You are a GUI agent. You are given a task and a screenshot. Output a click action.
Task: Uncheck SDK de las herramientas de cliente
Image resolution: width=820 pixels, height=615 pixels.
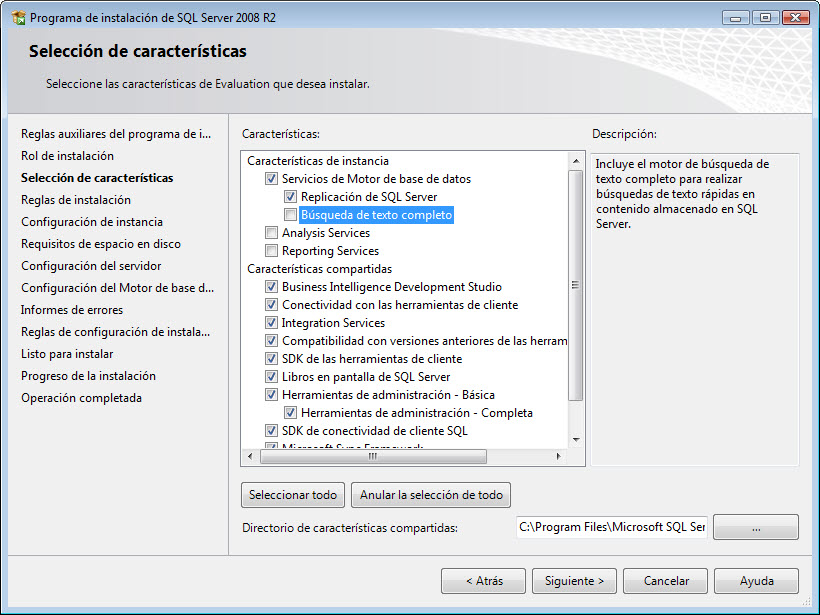pyautogui.click(x=271, y=359)
